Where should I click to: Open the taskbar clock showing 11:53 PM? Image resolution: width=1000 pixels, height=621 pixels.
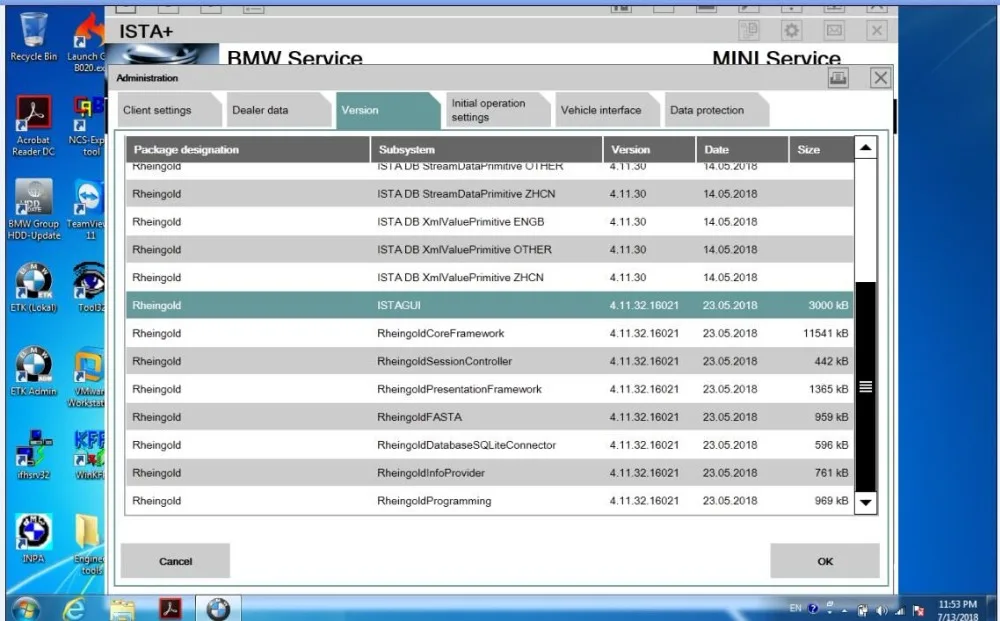[958, 610]
